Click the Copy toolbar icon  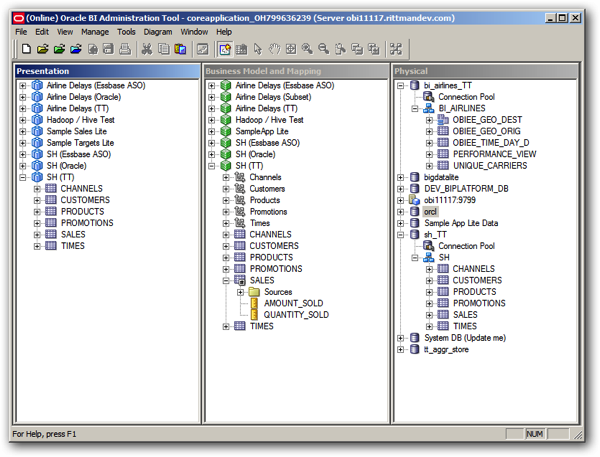(x=163, y=49)
